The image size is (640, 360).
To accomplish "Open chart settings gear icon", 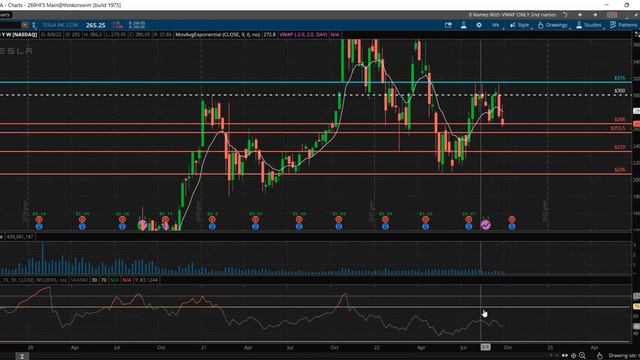I will (x=479, y=25).
